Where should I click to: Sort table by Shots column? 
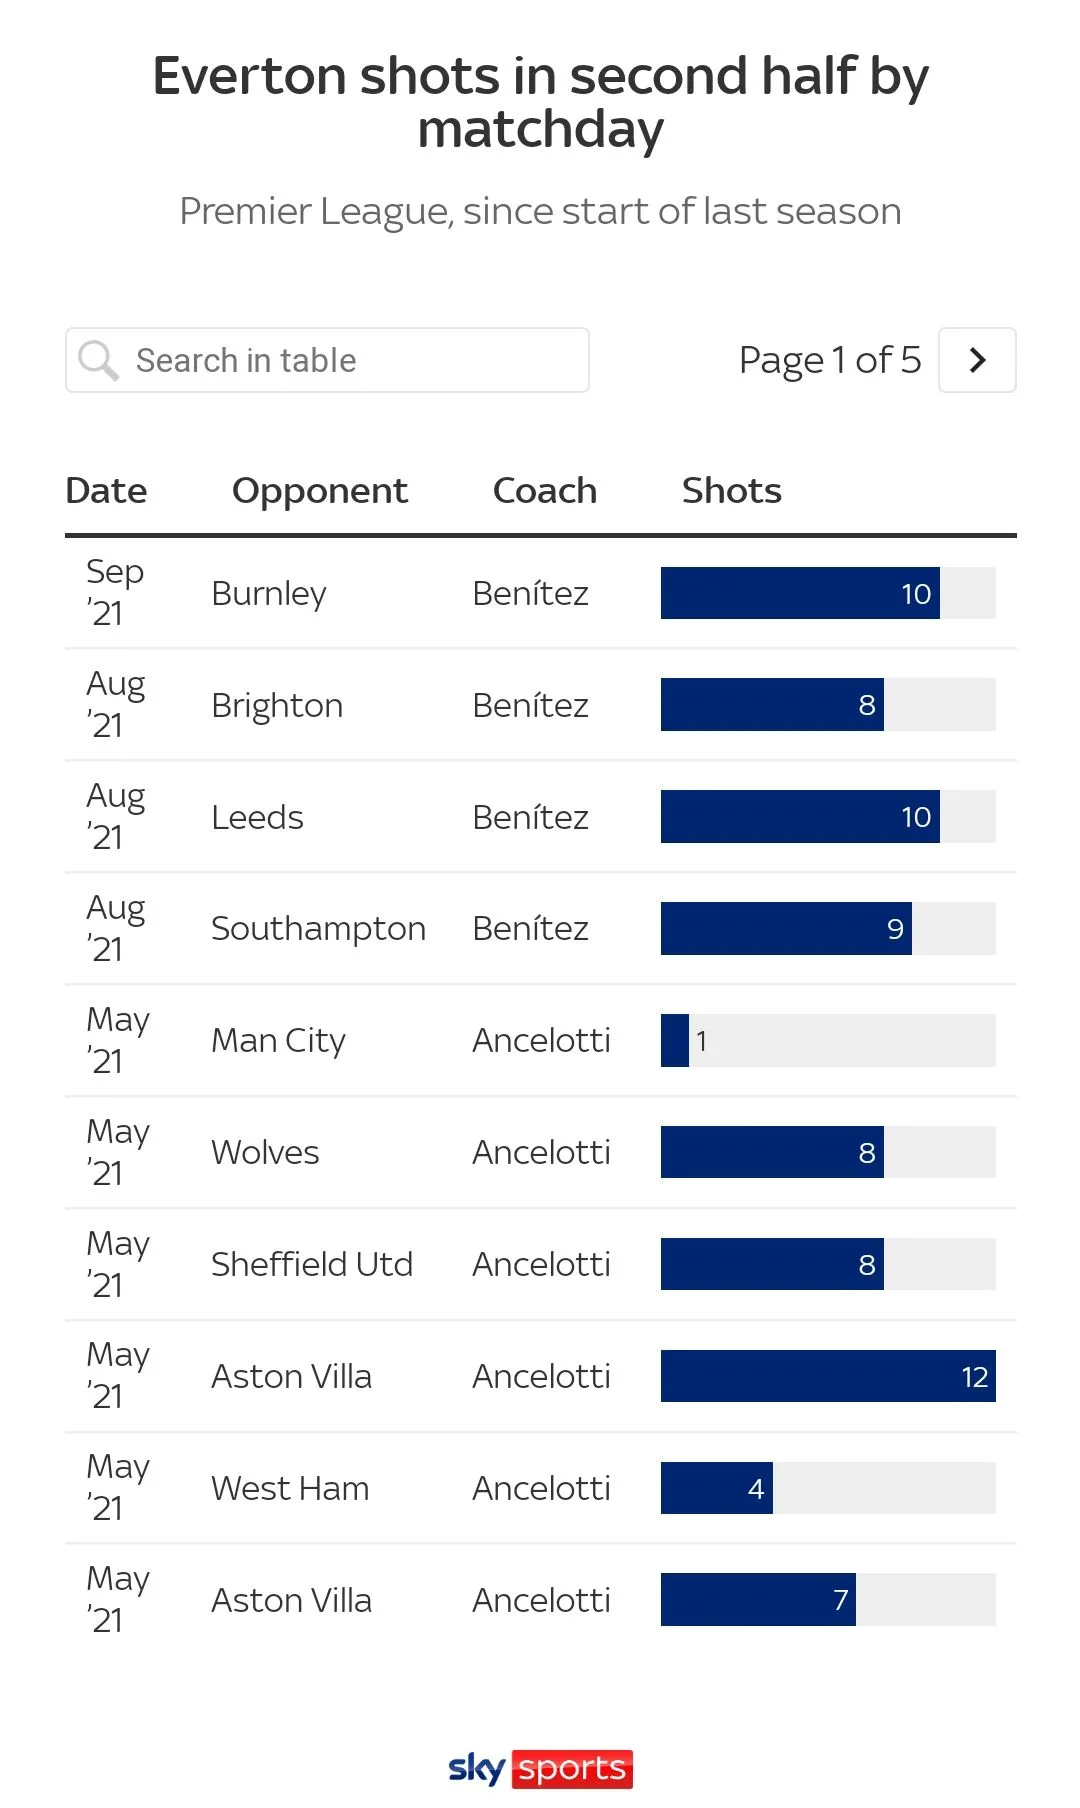[731, 491]
